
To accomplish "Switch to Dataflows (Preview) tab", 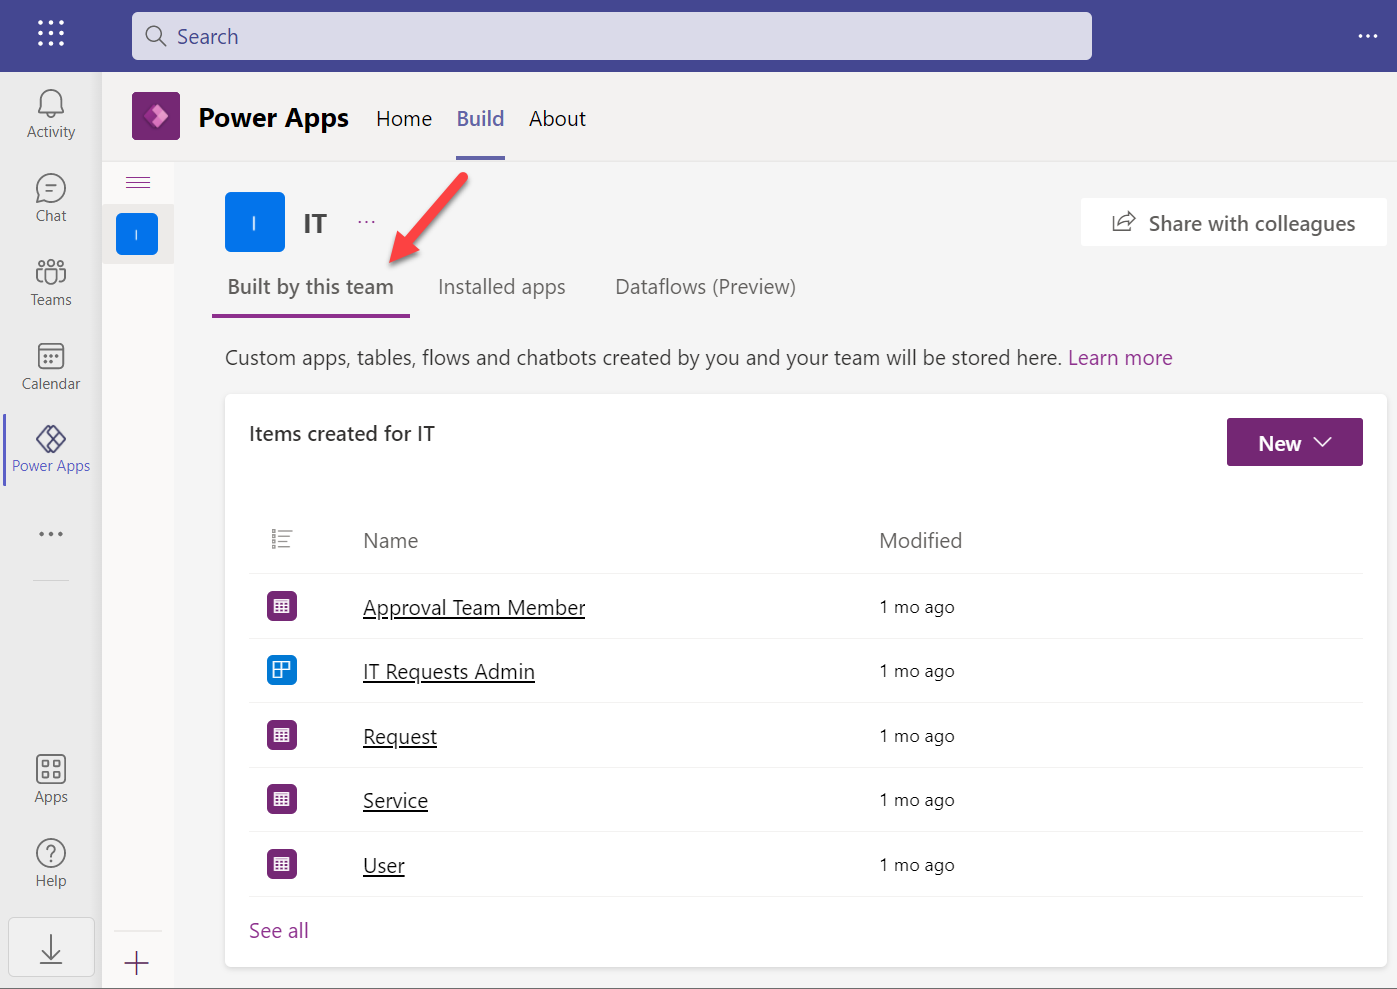I will [x=706, y=287].
